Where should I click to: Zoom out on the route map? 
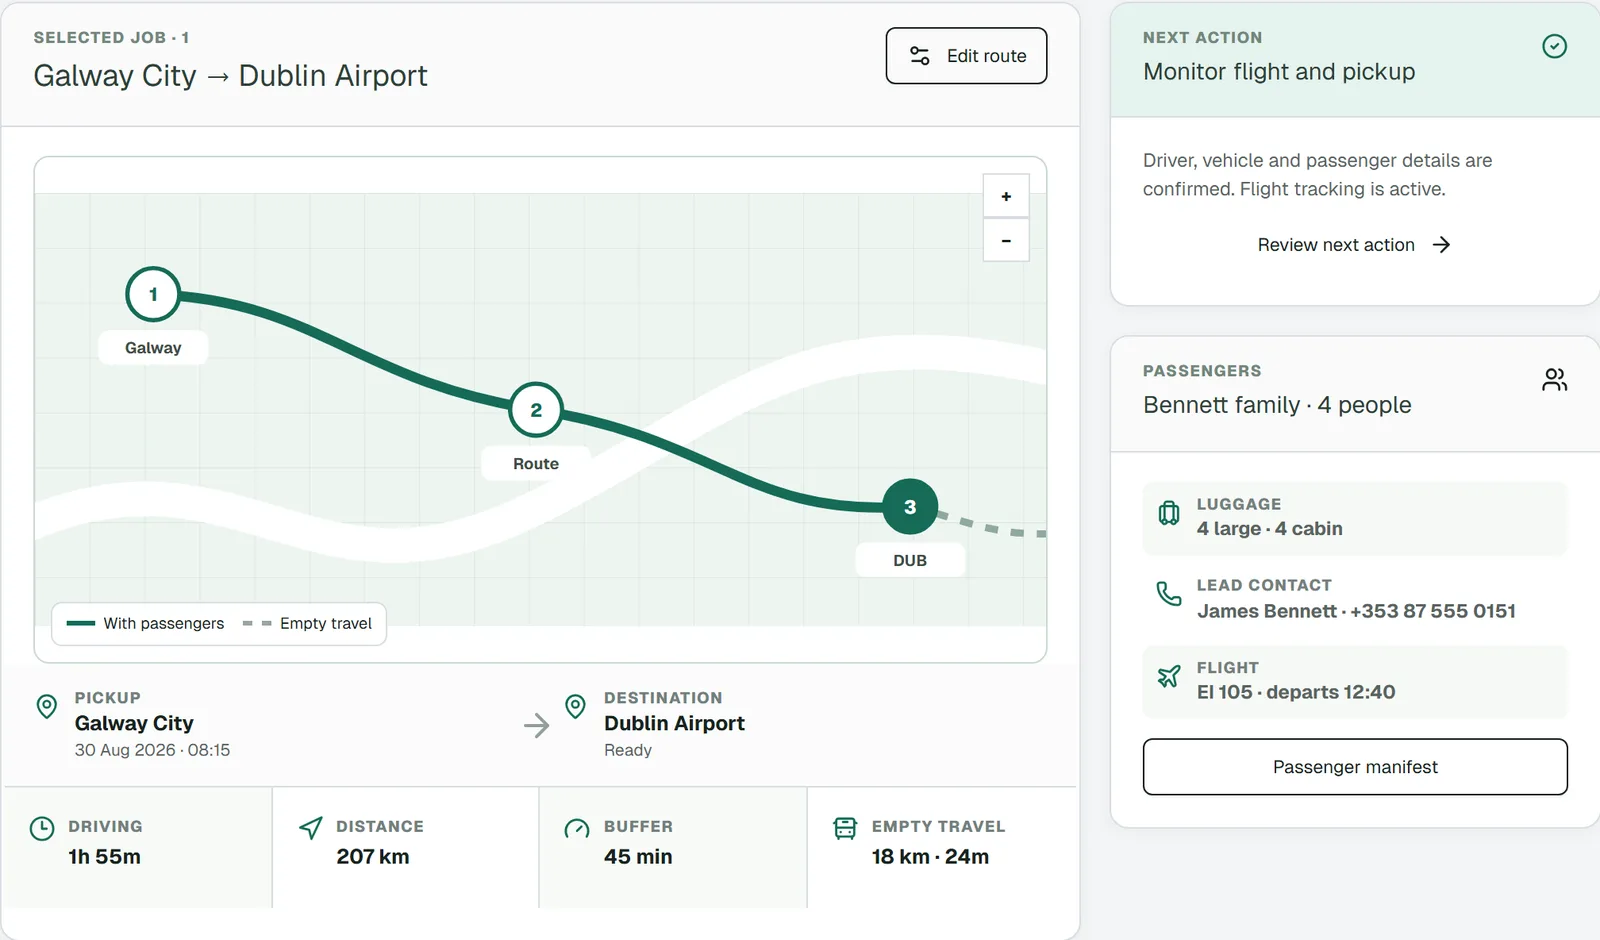tap(1006, 241)
